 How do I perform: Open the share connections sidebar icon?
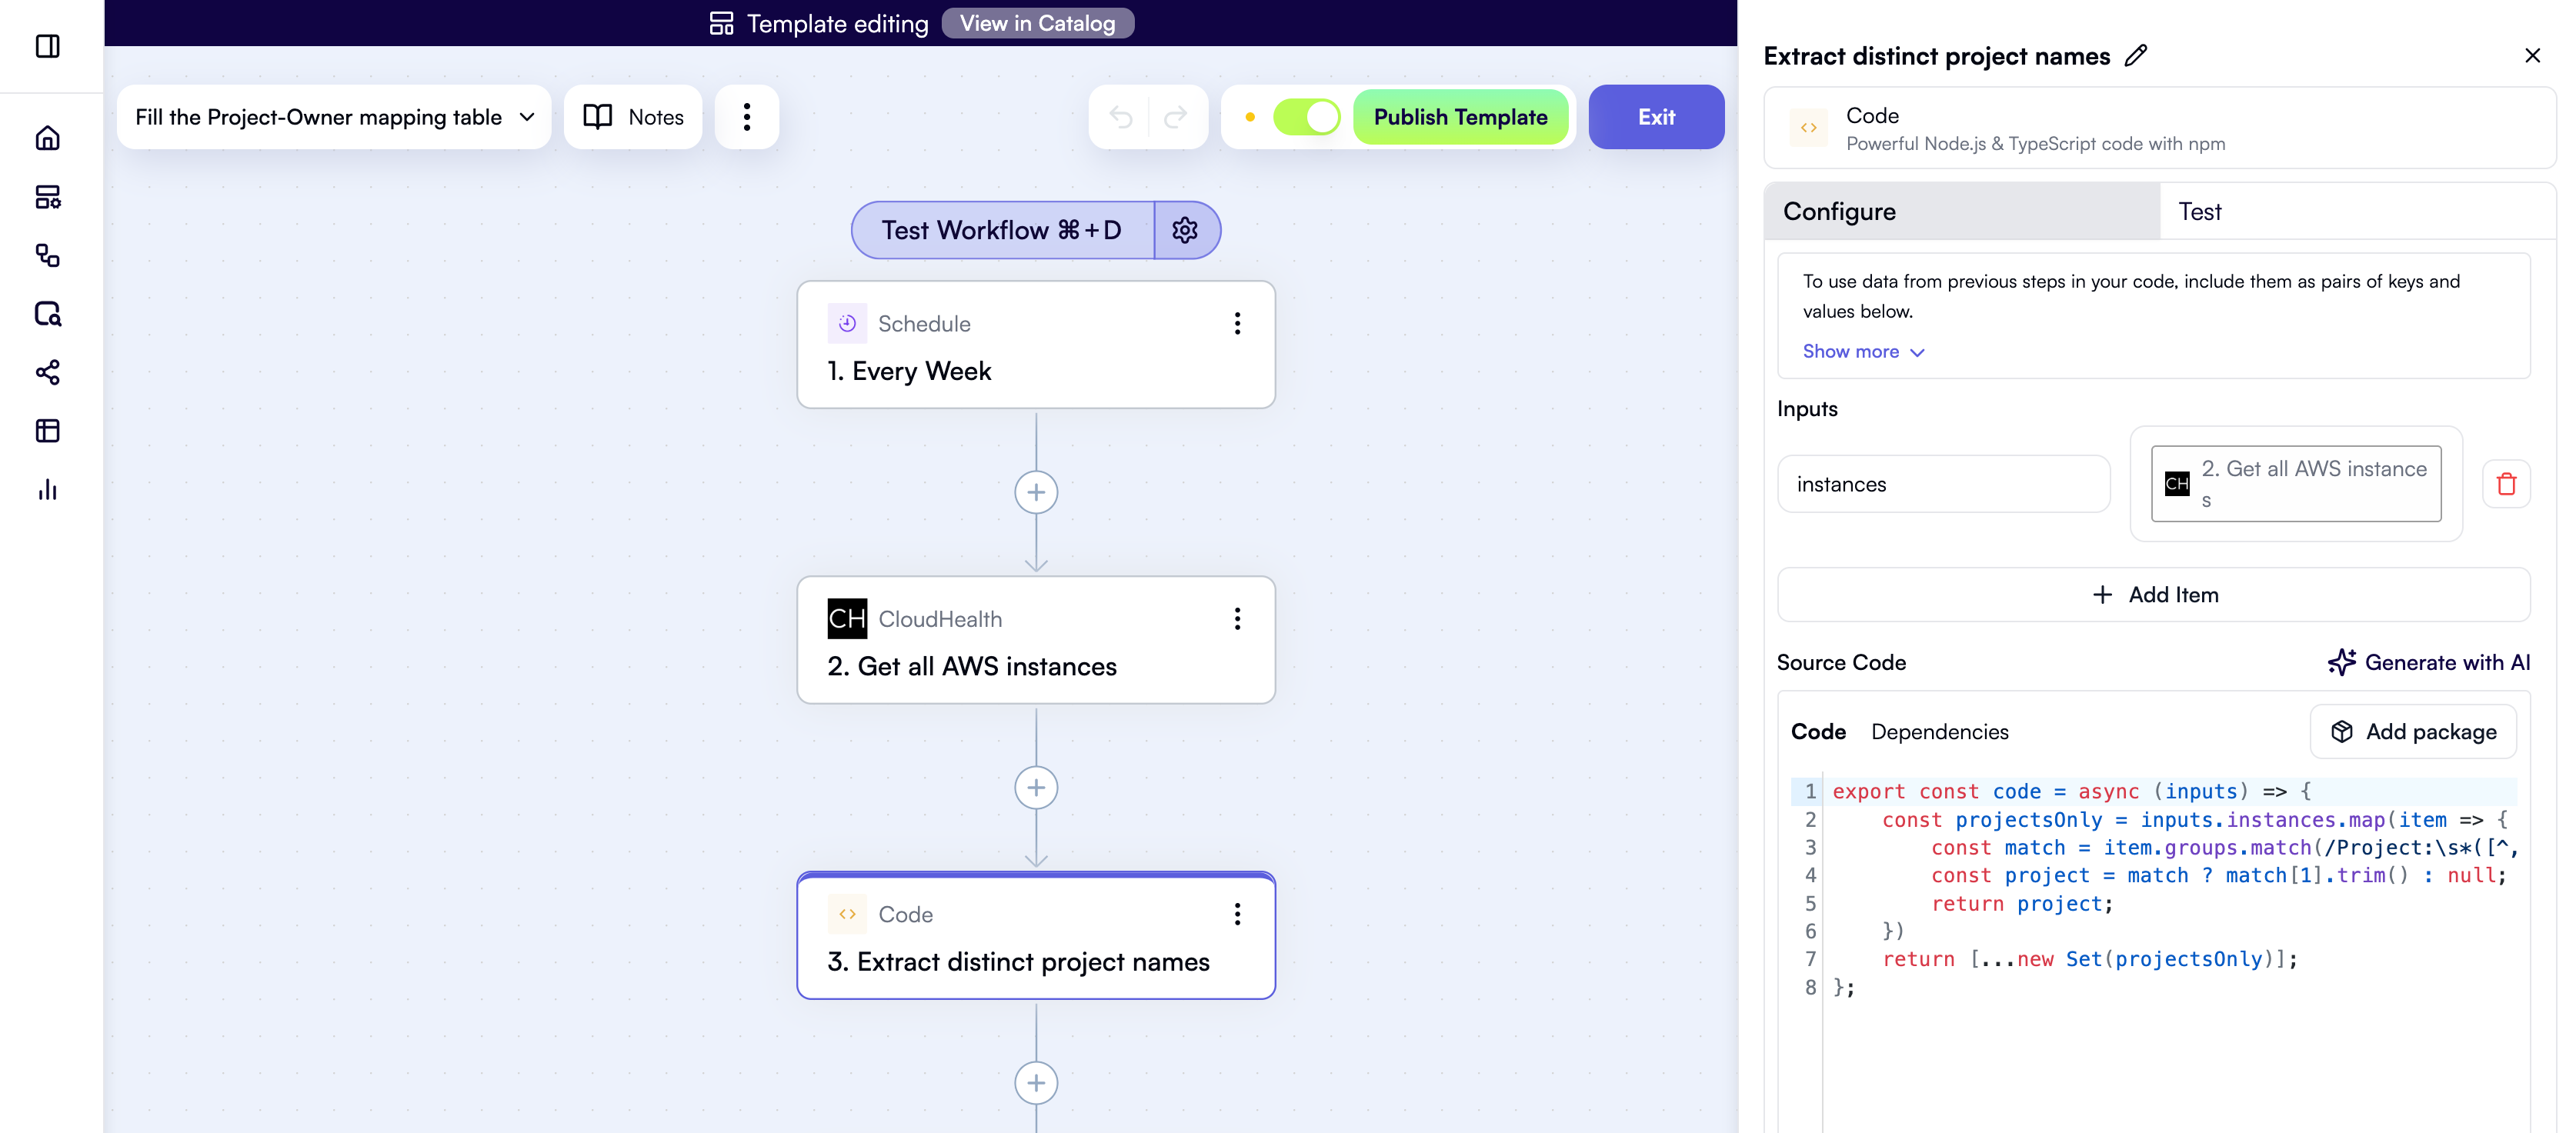coord(47,372)
